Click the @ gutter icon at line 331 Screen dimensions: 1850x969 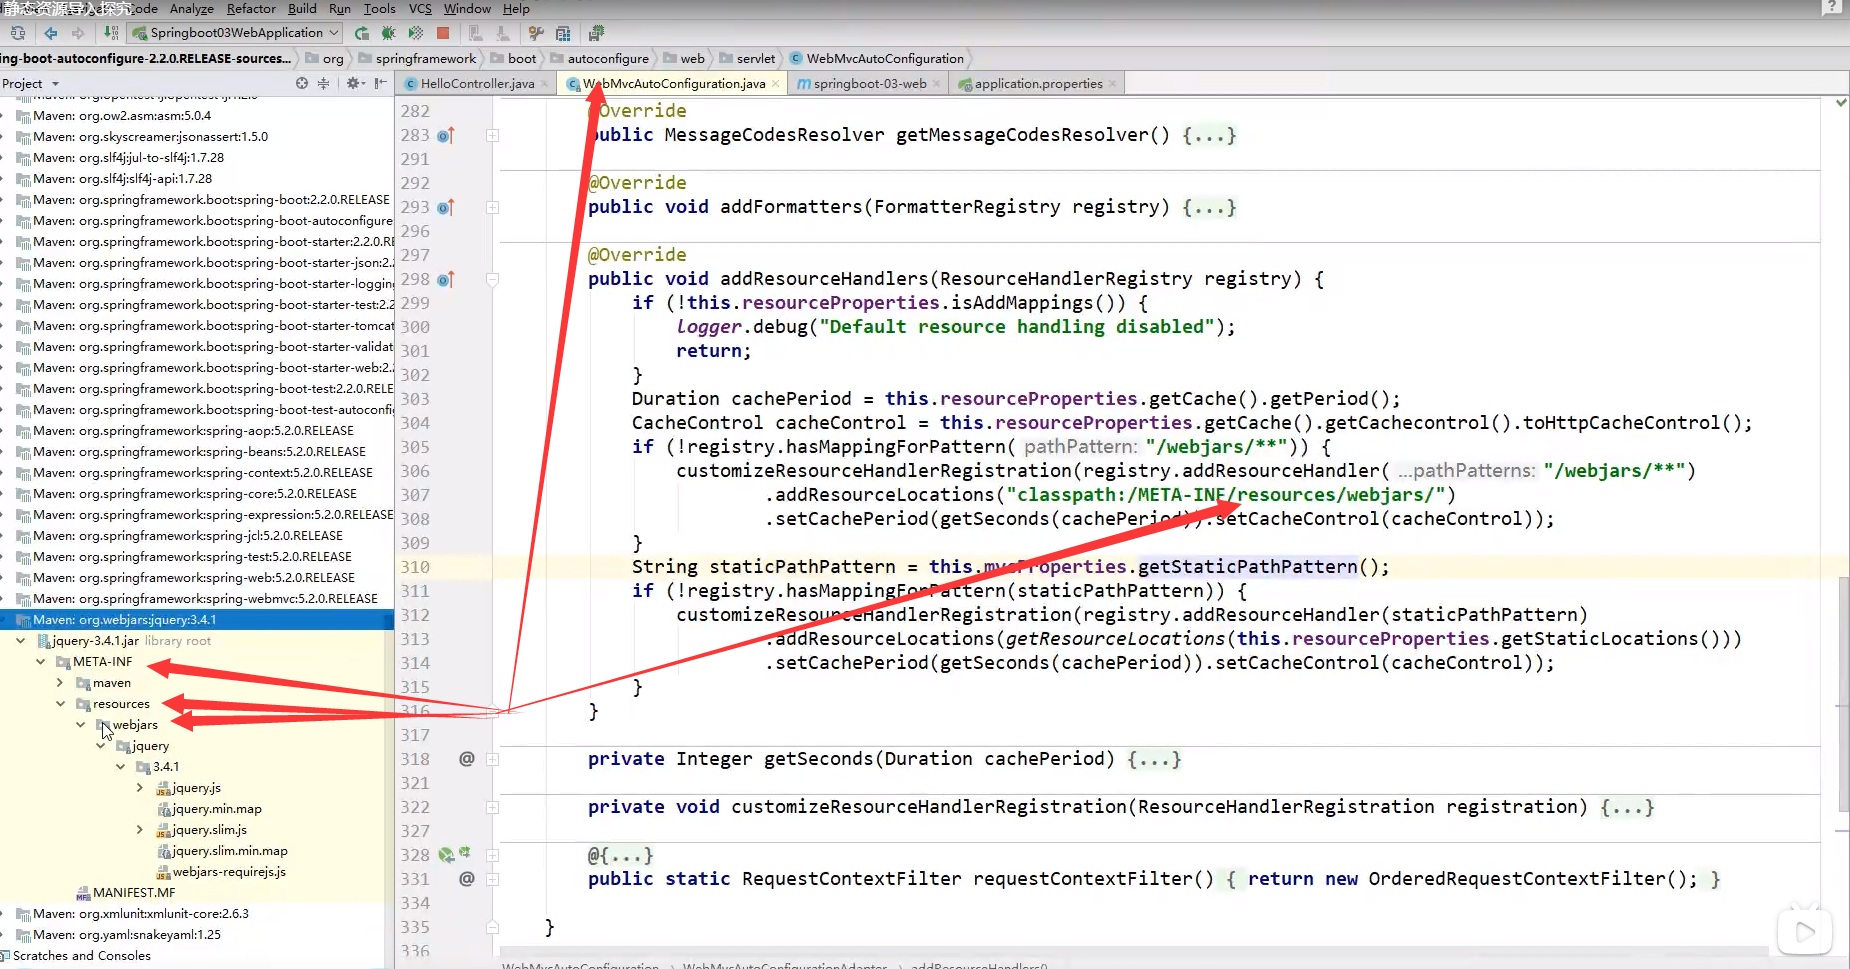pos(466,879)
